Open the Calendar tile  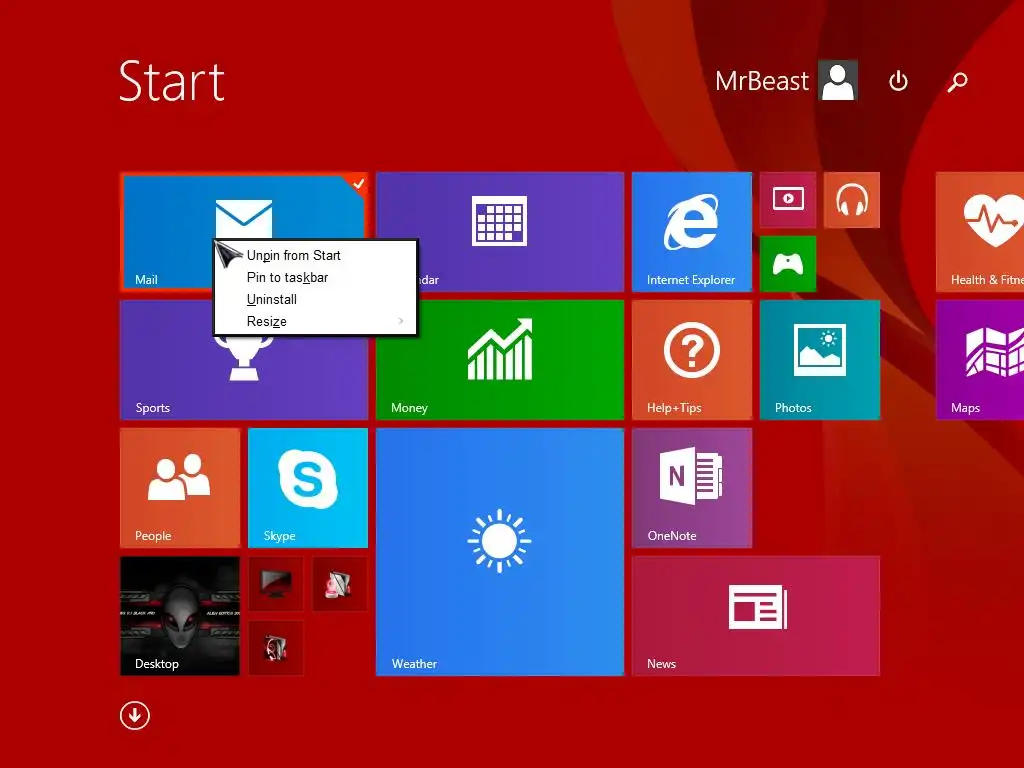click(500, 232)
